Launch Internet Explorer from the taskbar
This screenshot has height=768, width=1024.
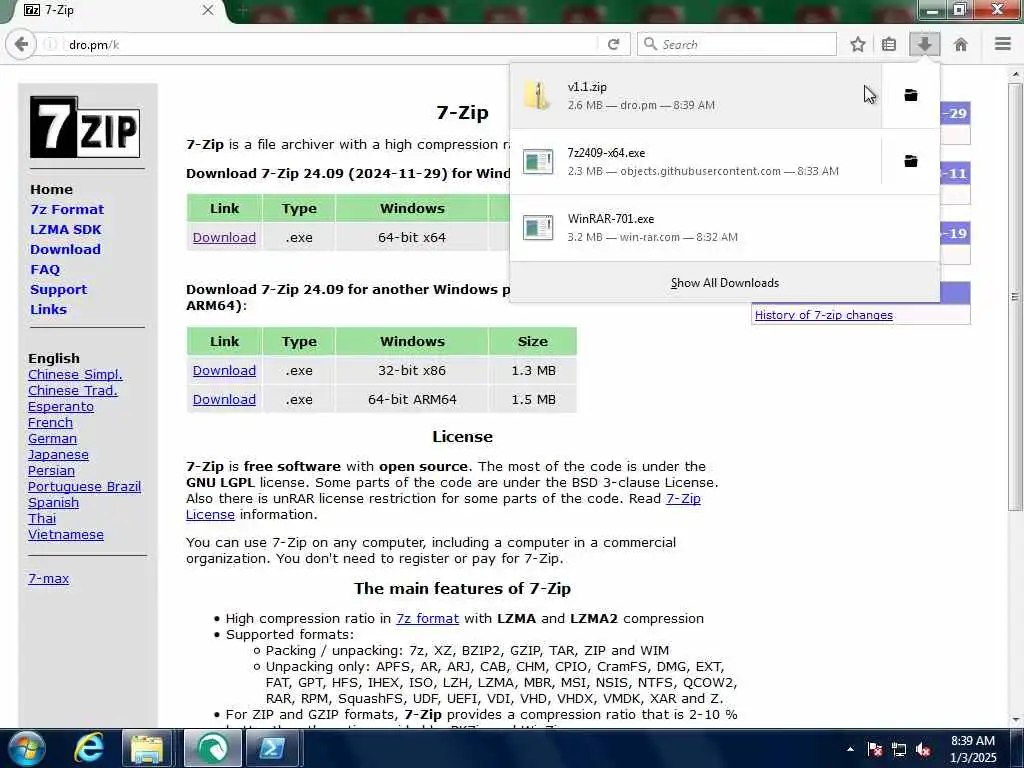click(89, 748)
